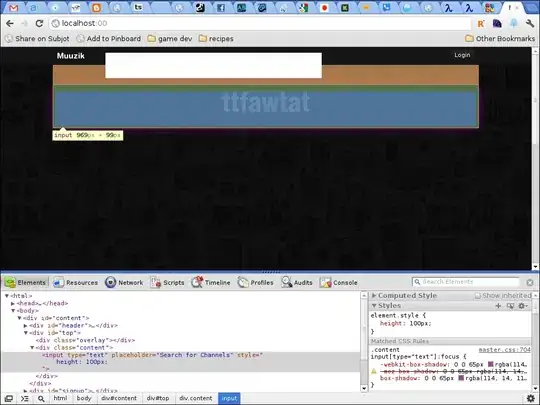540x405 pixels.
Task: Switch to the Facebook browser tab
Action: tap(221, 8)
